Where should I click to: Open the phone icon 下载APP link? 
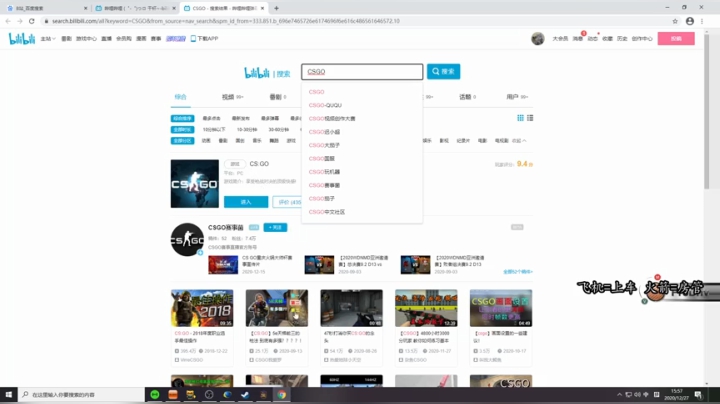pos(204,39)
